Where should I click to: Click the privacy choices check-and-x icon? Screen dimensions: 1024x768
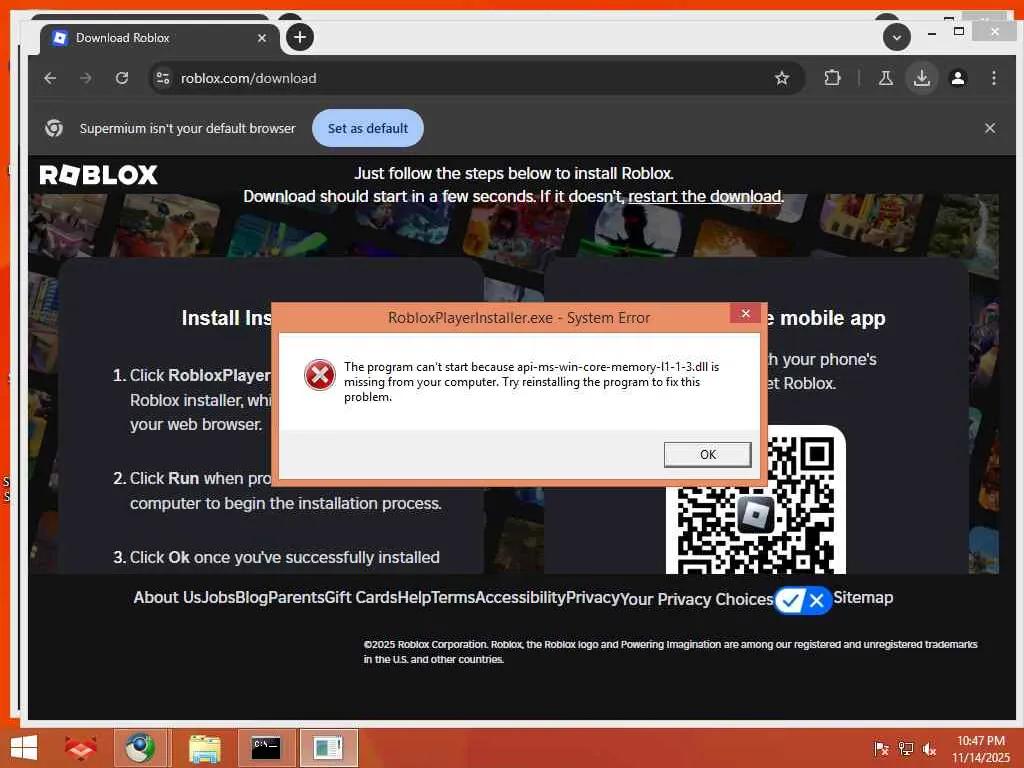[x=803, y=600]
